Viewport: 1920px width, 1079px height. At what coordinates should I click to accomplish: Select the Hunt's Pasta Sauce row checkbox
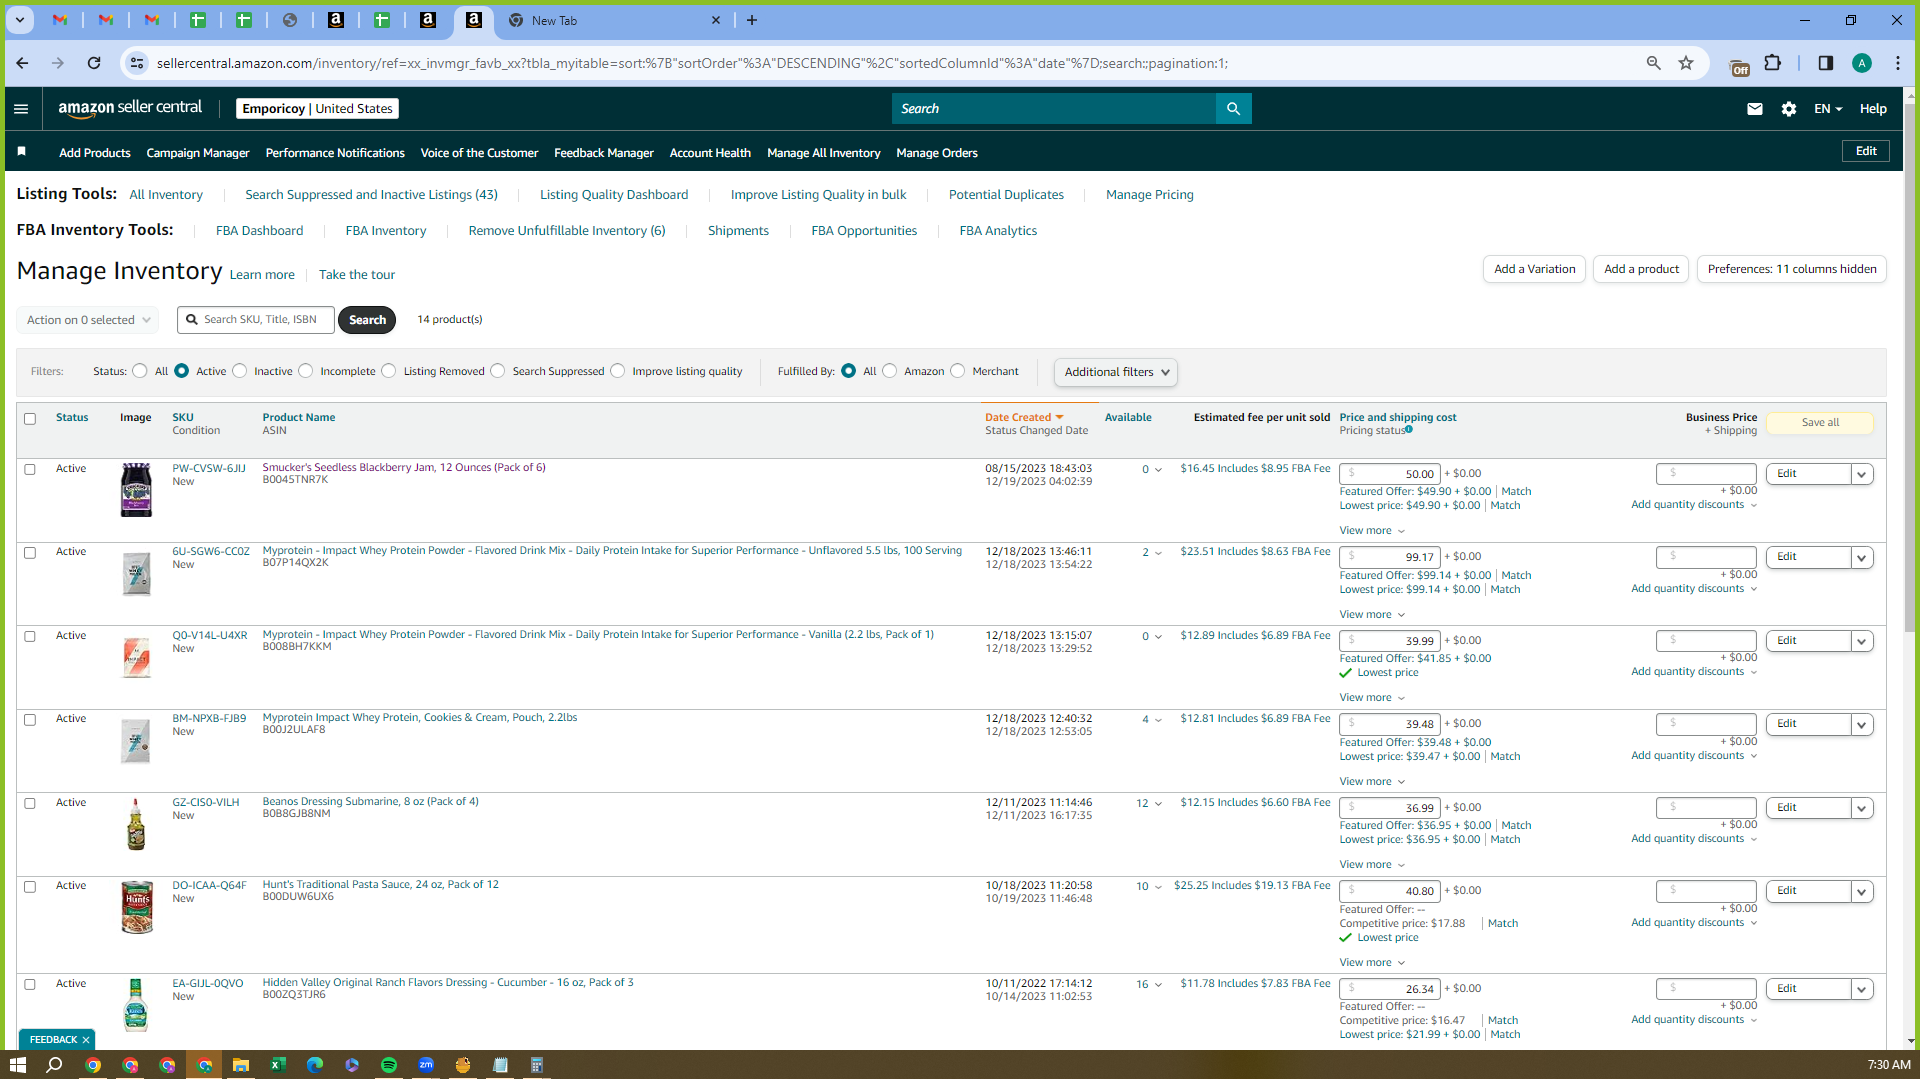click(x=30, y=887)
